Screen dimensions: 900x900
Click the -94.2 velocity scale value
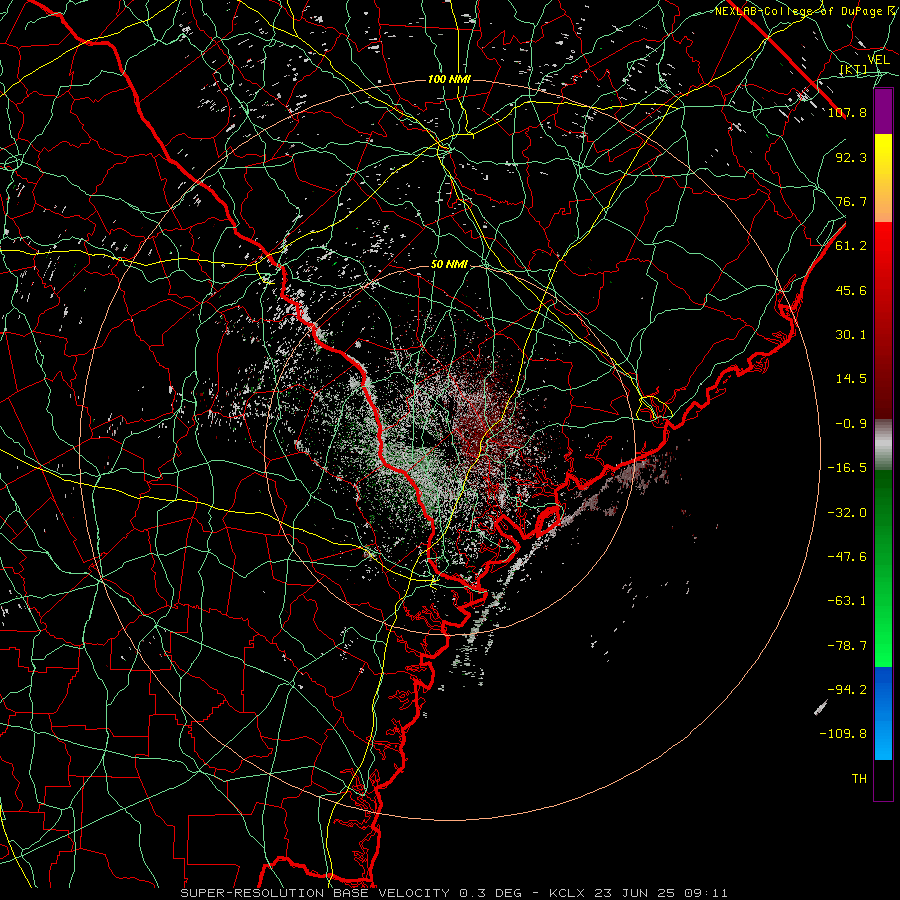847,690
